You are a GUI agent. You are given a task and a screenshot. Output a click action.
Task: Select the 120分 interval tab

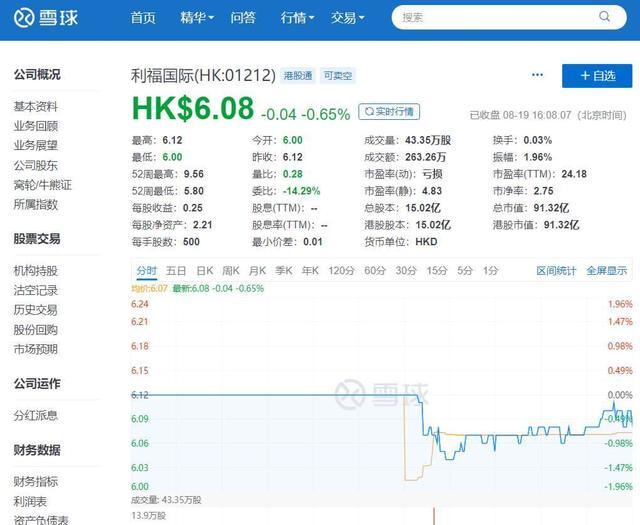click(341, 271)
